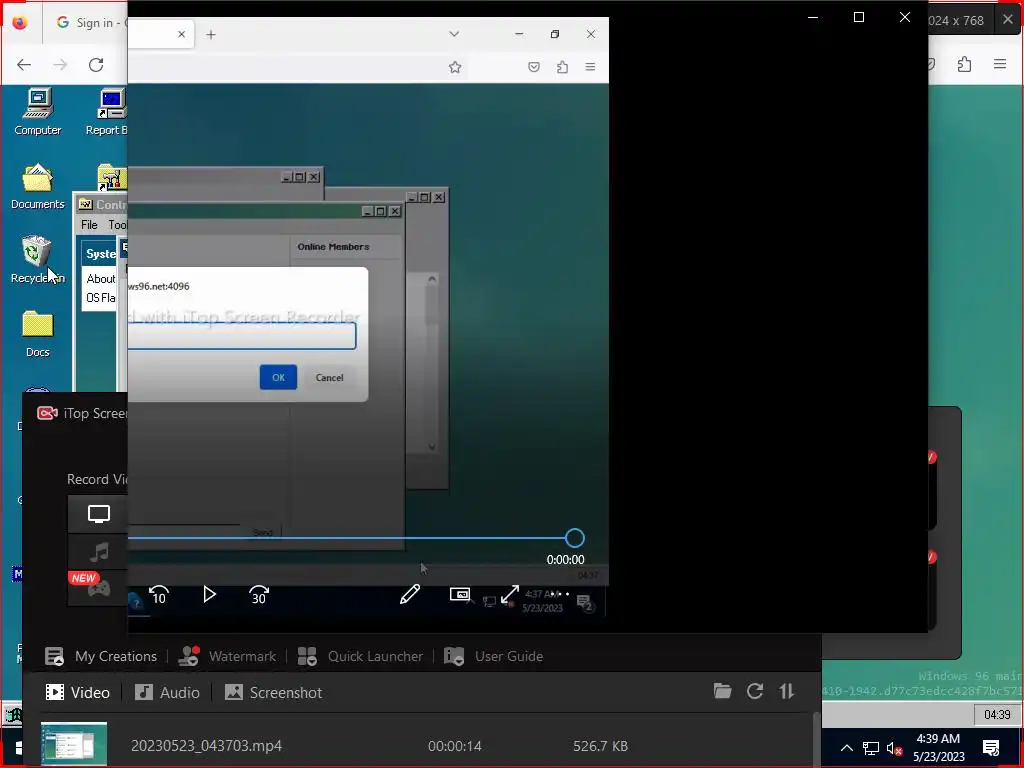
Task: Open the recordings folder via the folder icon
Action: point(722,691)
